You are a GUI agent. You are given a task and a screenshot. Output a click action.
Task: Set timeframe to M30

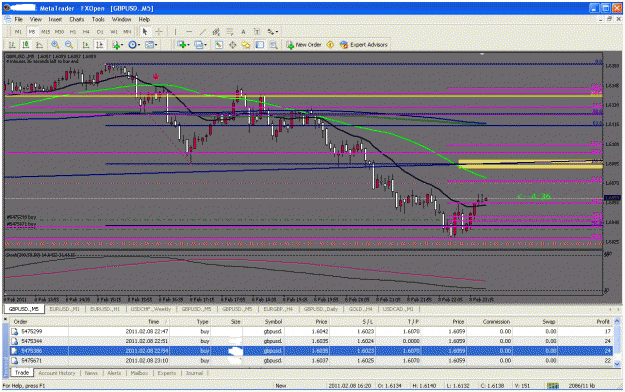coord(59,32)
